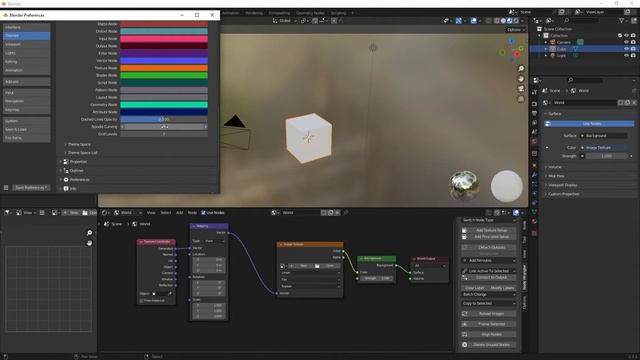Toggle visibility eye for Light in outliner
This screenshot has height=360, width=640.
click(626, 56)
